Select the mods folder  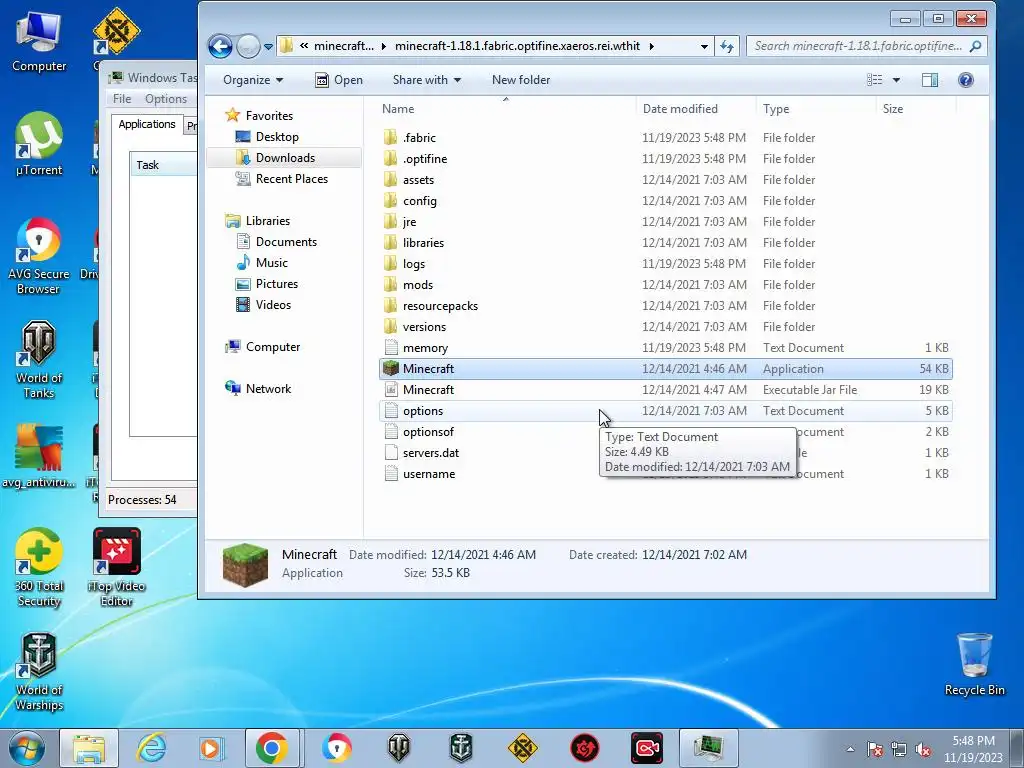[665, 285]
